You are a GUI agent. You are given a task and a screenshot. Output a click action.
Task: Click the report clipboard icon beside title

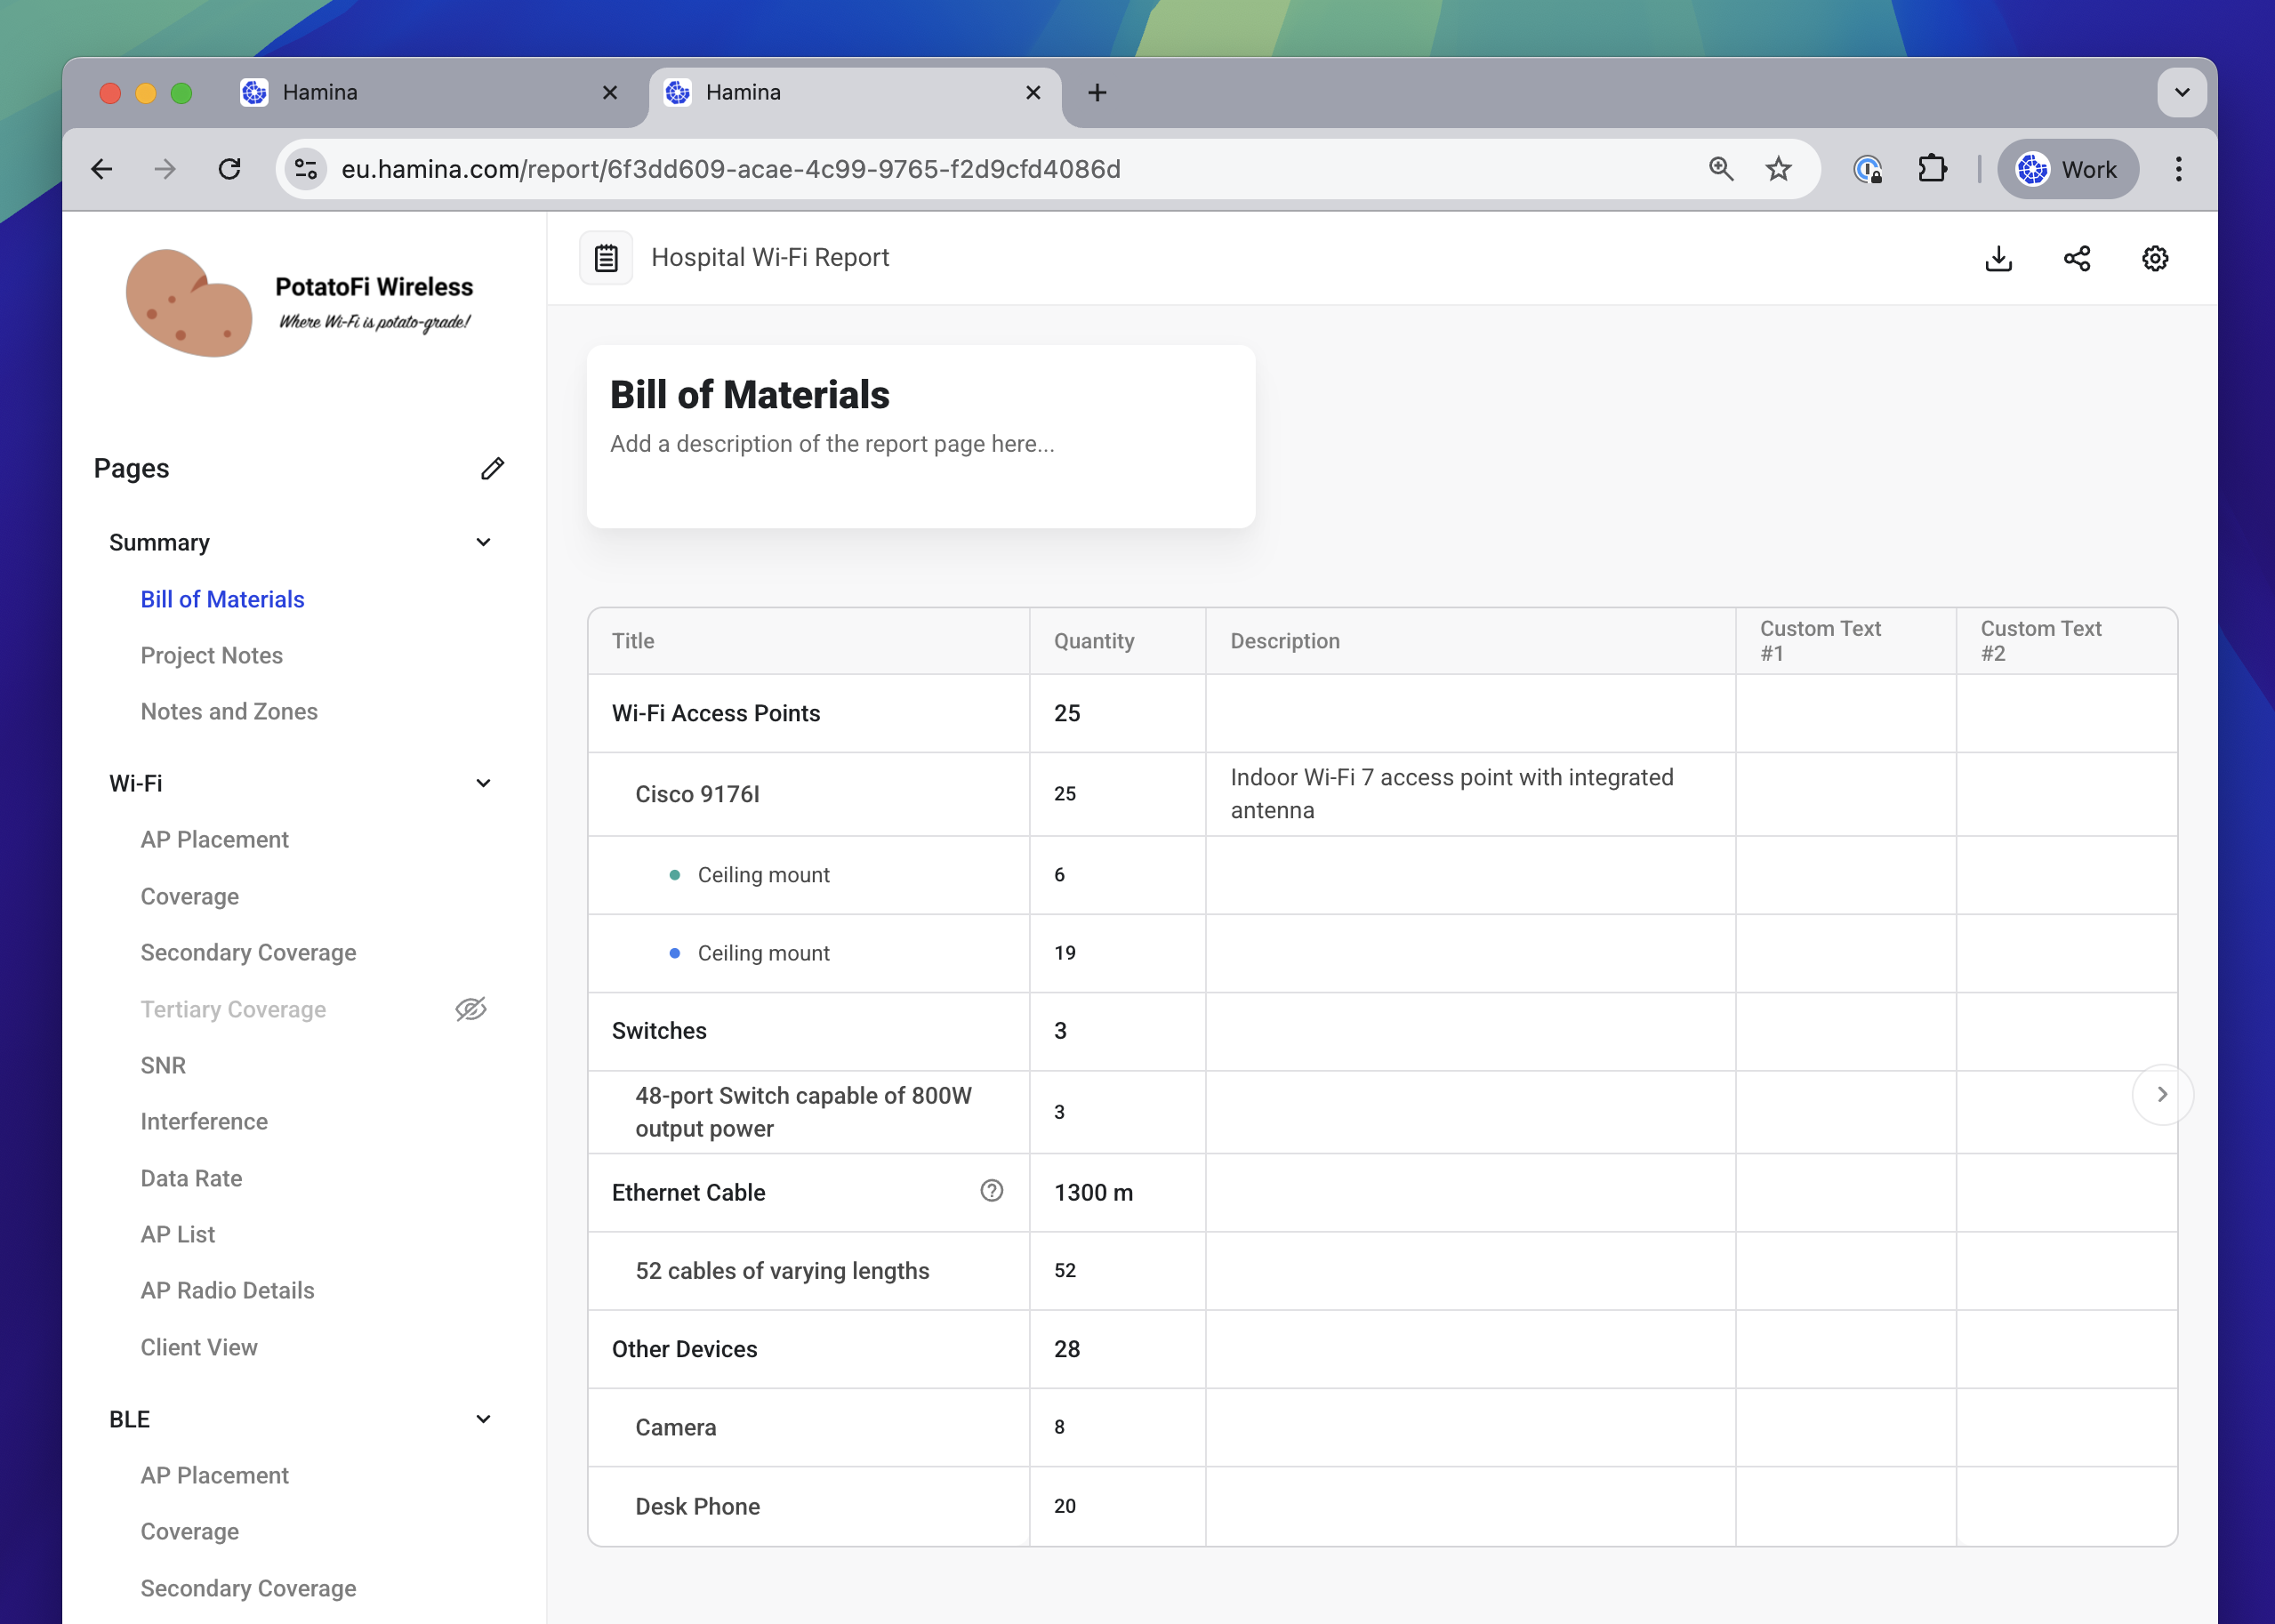click(606, 258)
